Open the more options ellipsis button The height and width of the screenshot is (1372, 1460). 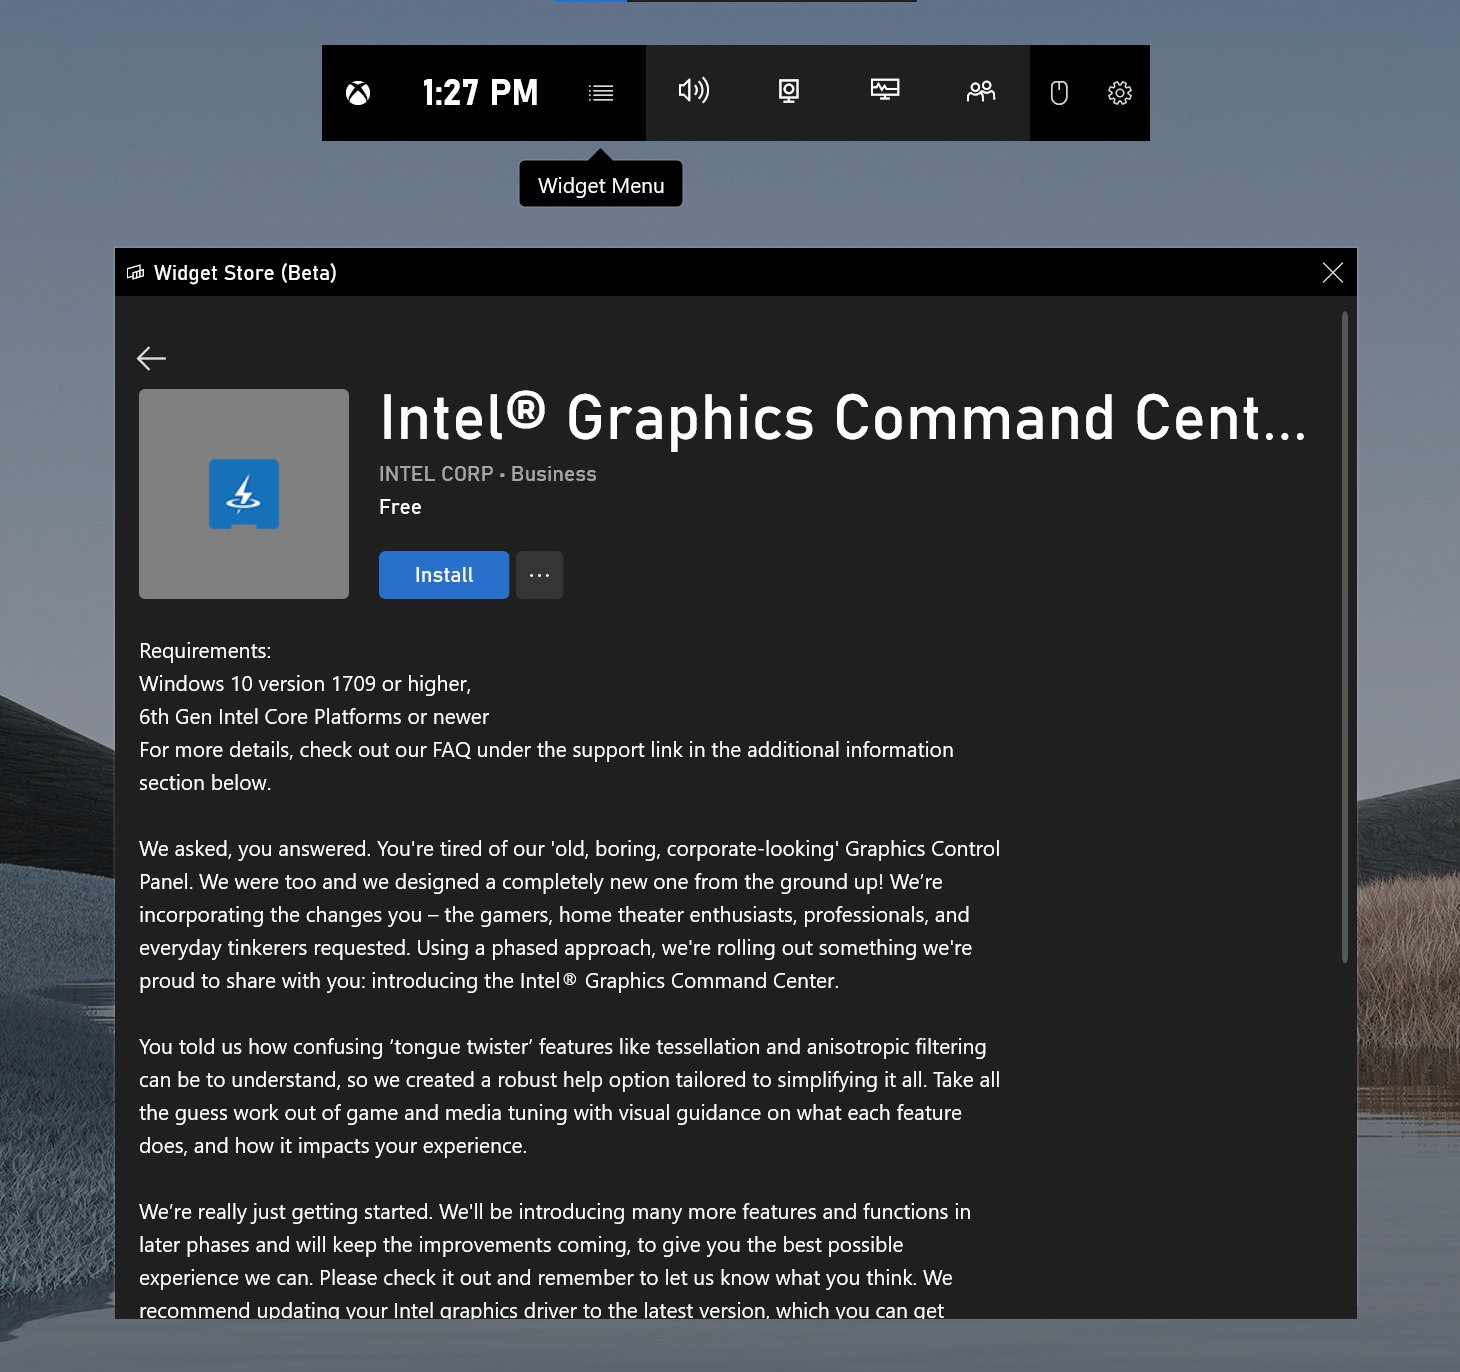[x=539, y=575]
